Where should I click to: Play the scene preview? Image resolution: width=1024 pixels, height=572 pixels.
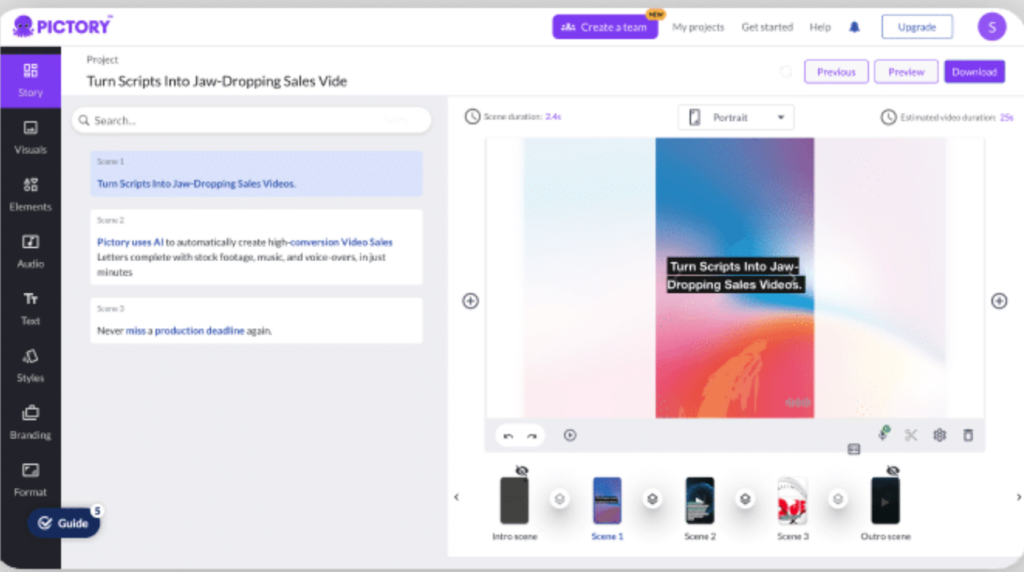point(570,435)
